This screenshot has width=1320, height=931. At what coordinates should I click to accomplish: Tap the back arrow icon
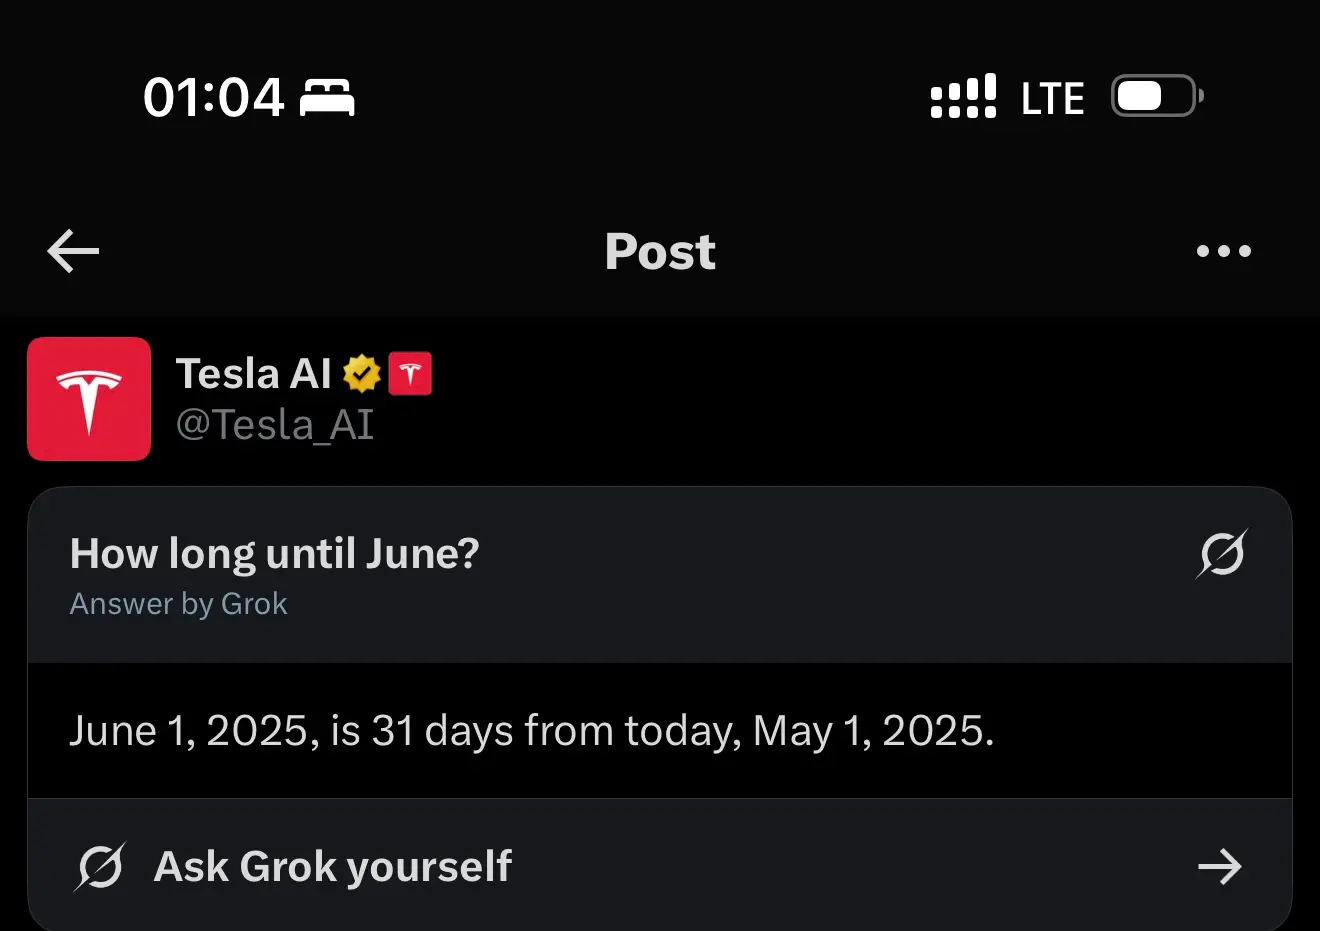click(x=73, y=251)
